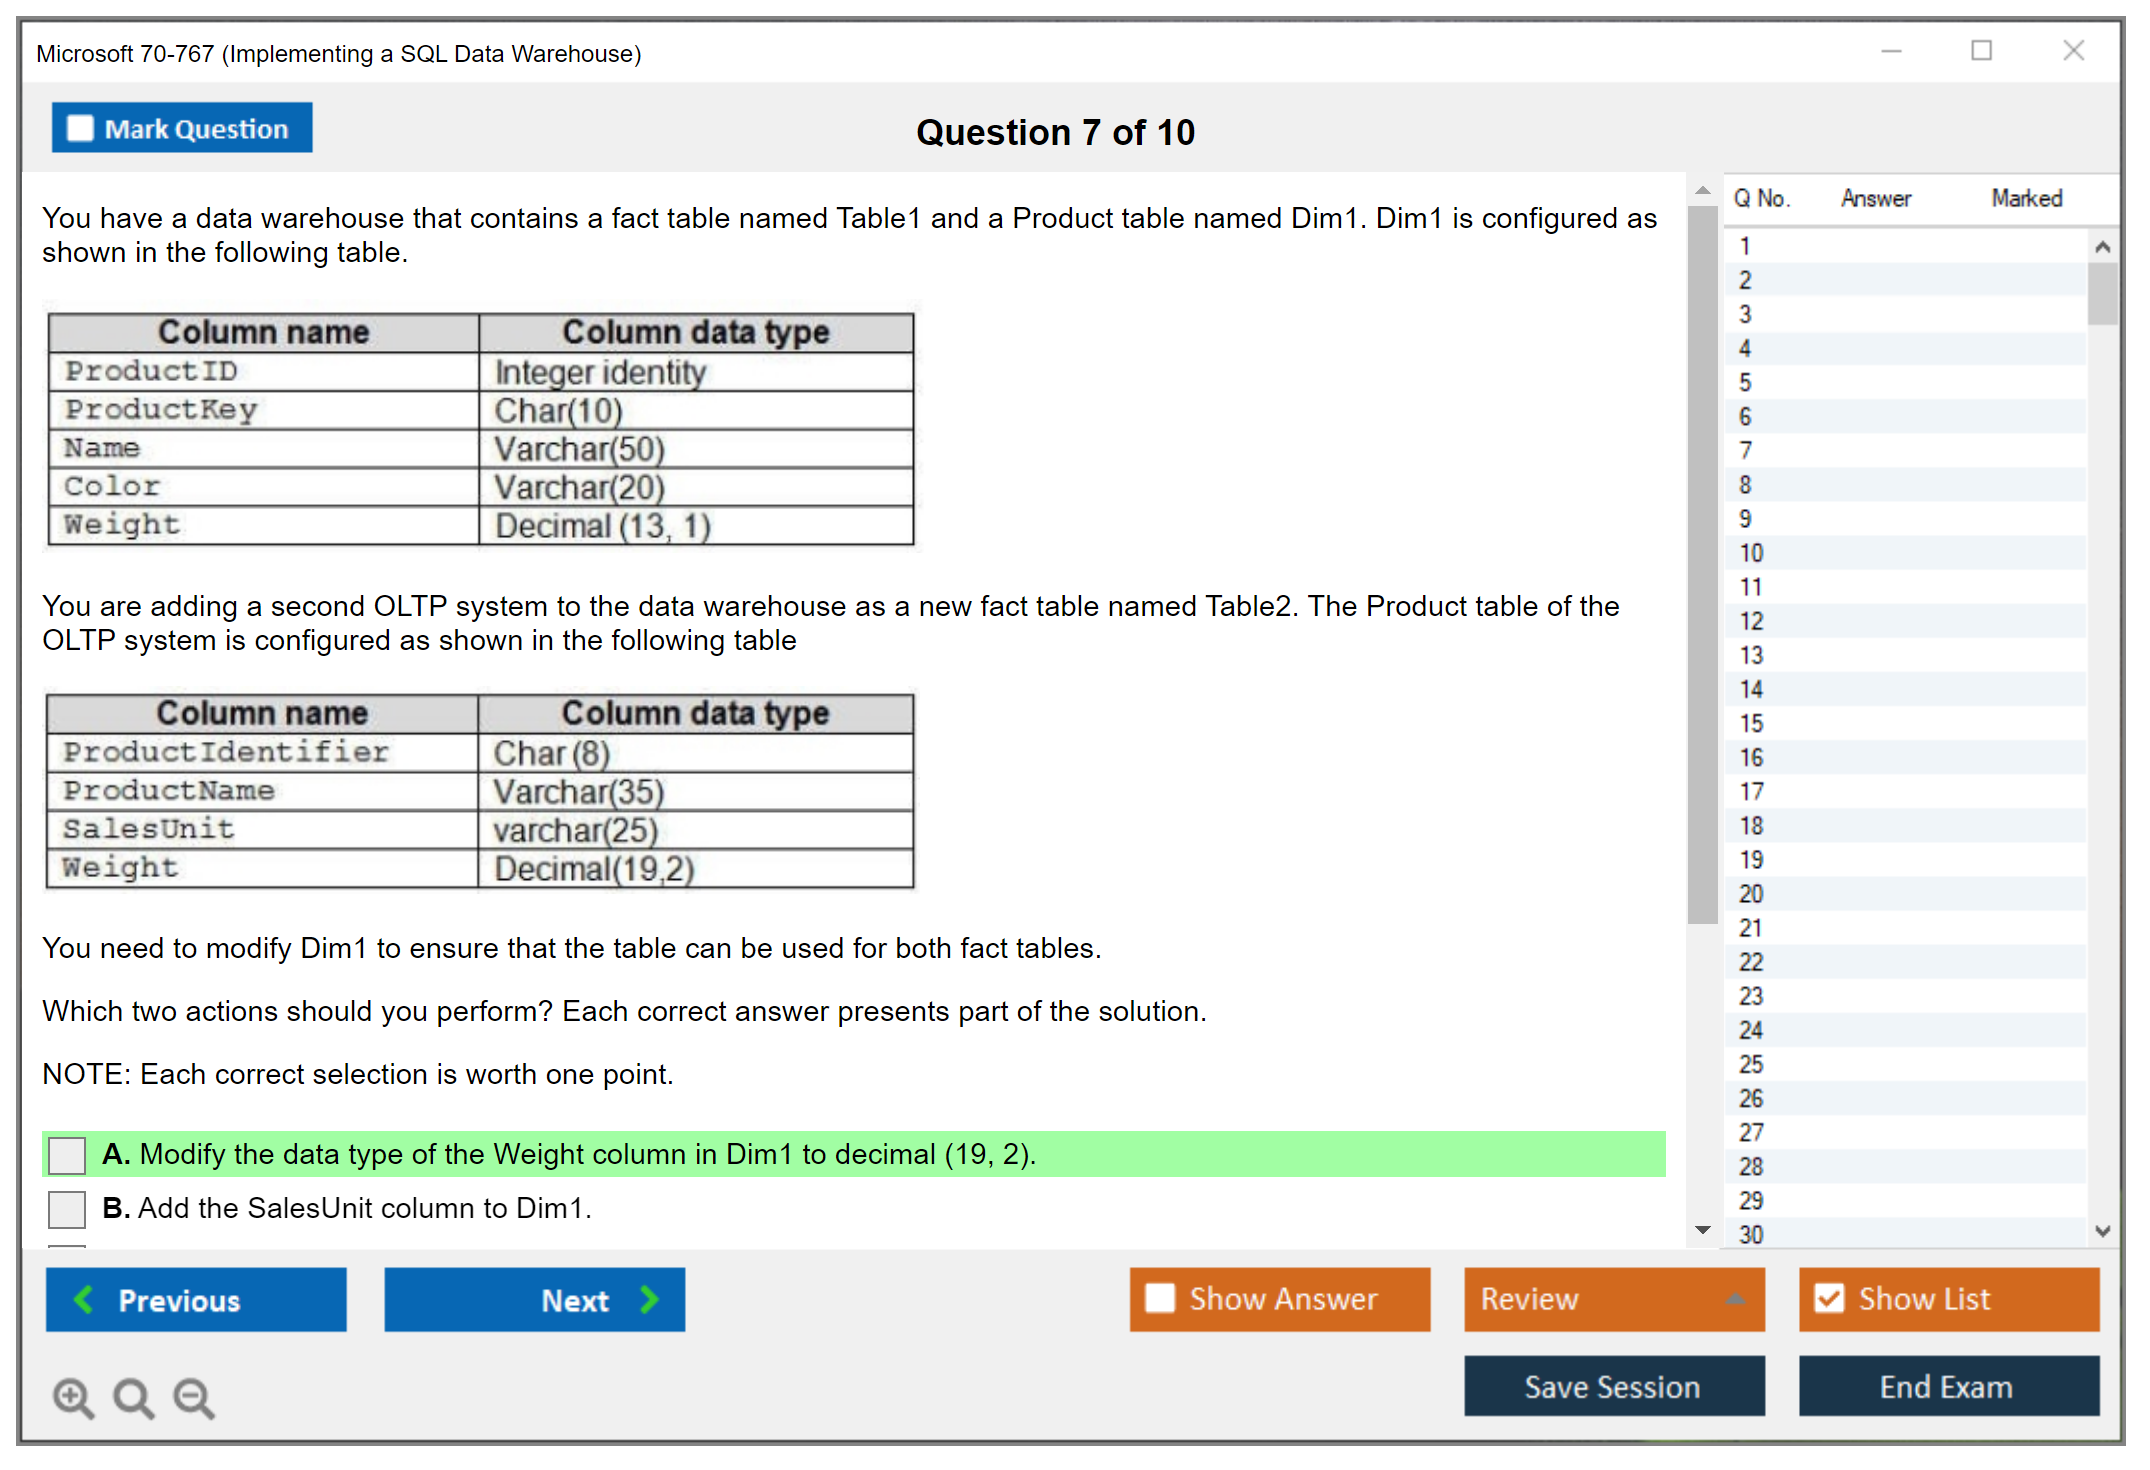Click question list scroll-up arrow
Screen dimensions: 2150x1470
(2102, 247)
